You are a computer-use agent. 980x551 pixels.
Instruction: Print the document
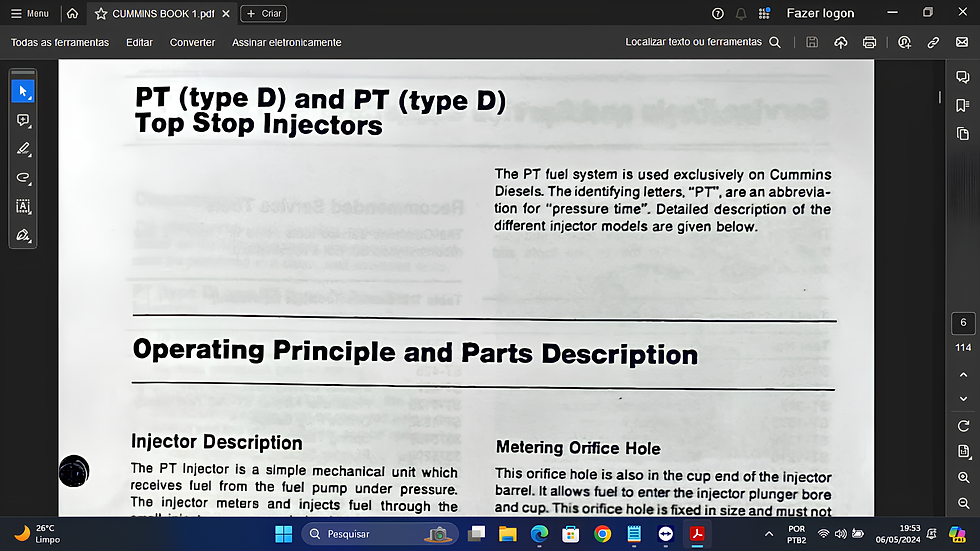[x=869, y=42]
